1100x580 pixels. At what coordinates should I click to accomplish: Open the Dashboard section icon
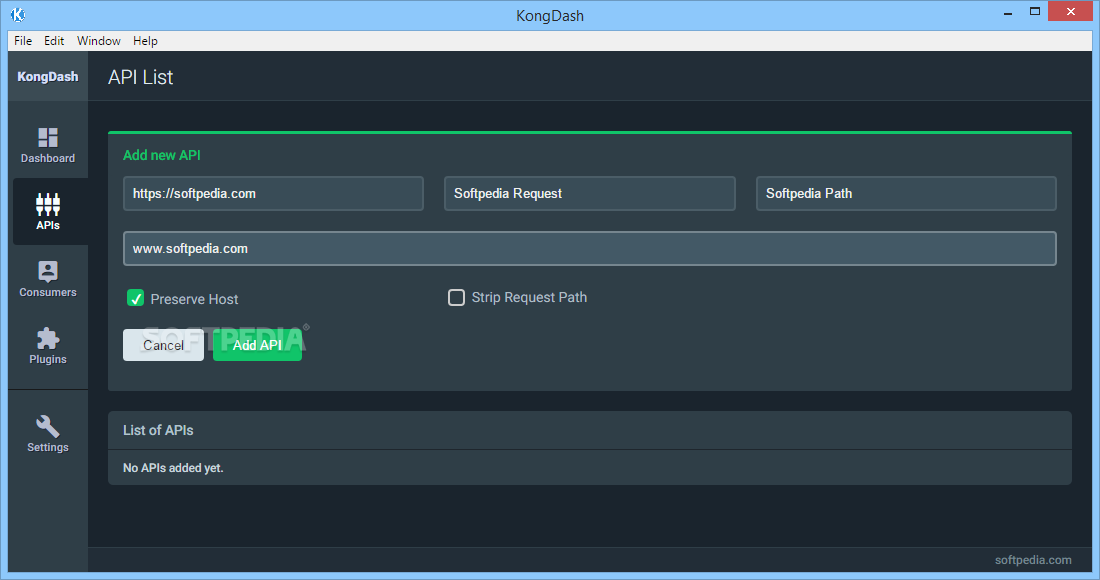pos(48,137)
